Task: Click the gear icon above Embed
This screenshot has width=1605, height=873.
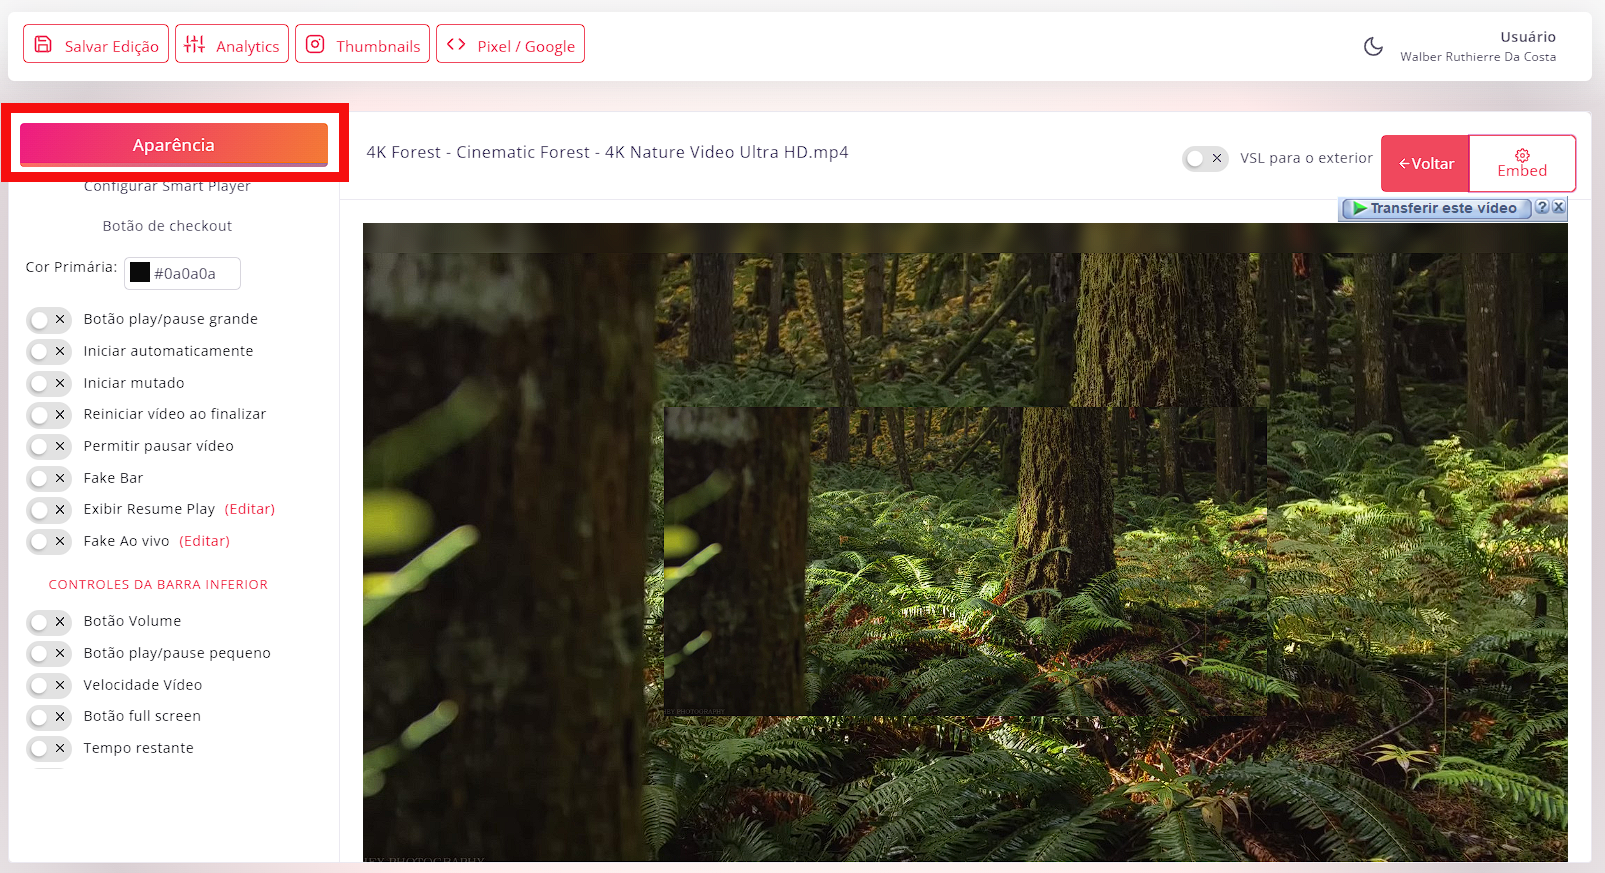Action: click(1522, 155)
